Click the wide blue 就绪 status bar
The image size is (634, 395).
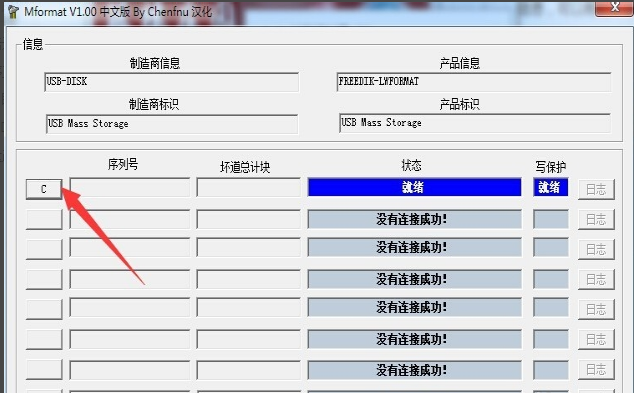click(414, 187)
